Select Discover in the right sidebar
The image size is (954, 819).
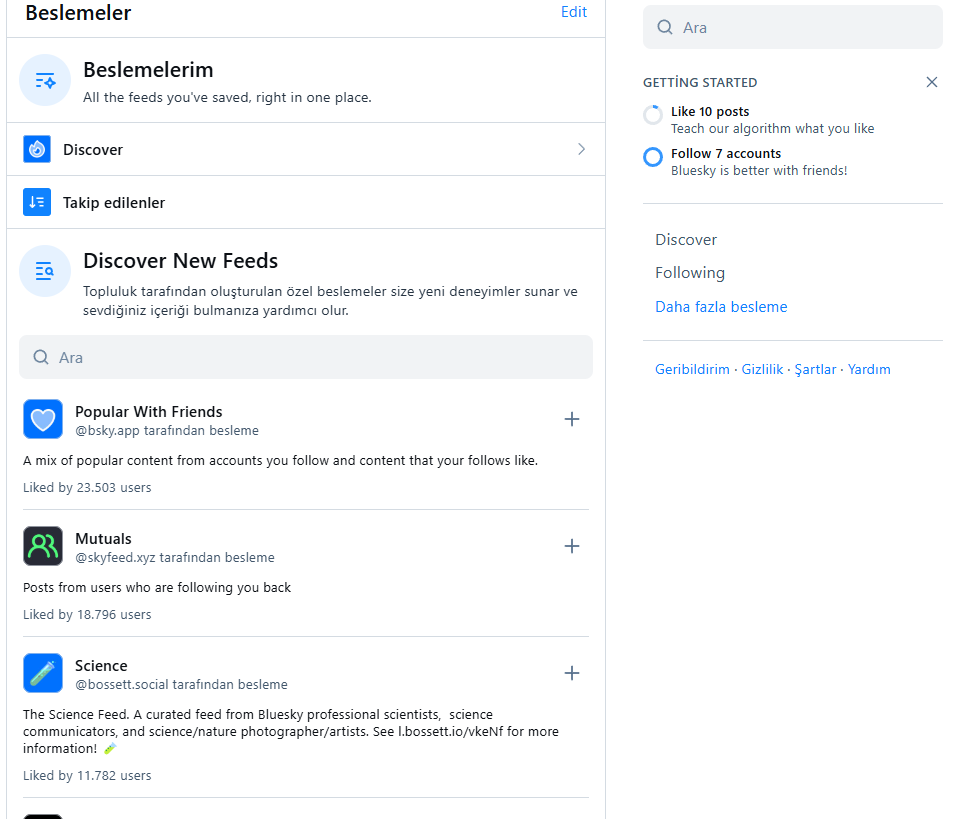coord(686,239)
